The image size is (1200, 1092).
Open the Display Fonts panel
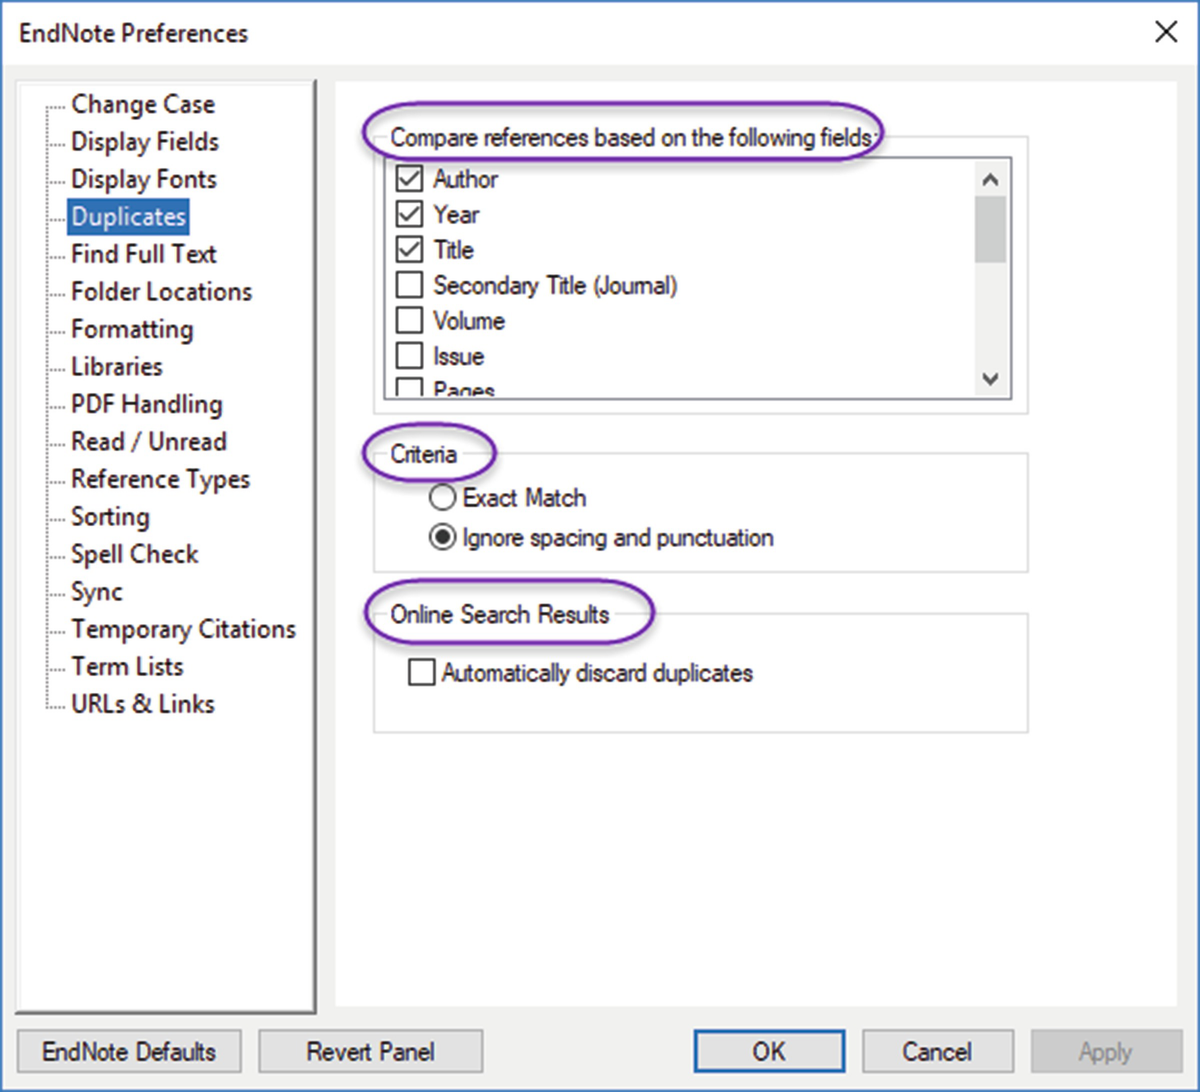143,179
